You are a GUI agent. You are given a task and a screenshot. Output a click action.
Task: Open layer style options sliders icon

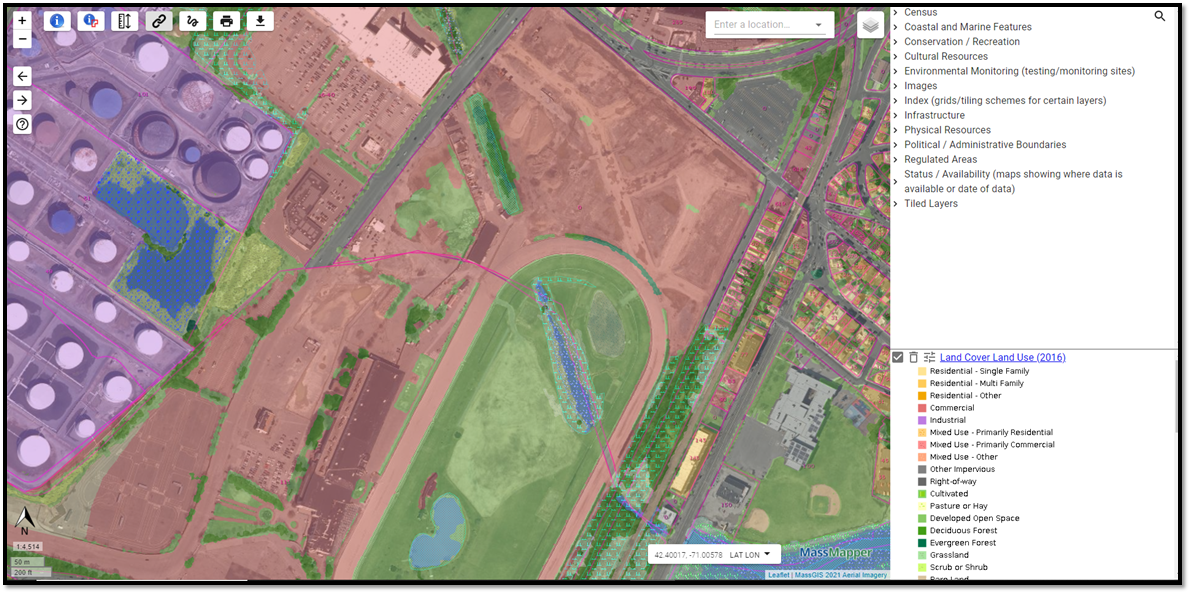pyautogui.click(x=929, y=357)
